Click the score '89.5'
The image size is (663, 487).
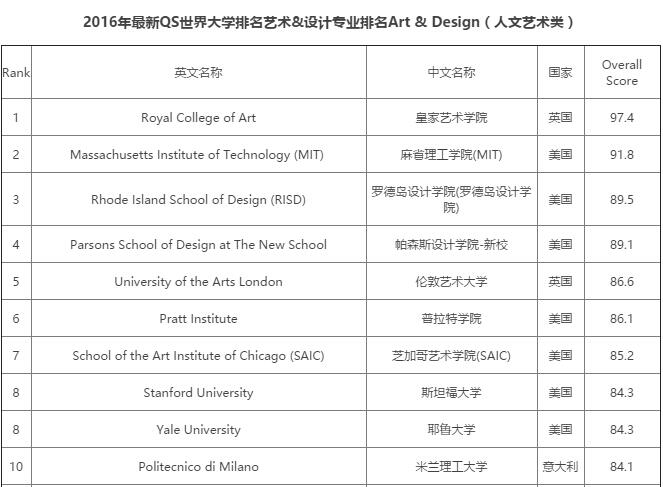pos(622,200)
